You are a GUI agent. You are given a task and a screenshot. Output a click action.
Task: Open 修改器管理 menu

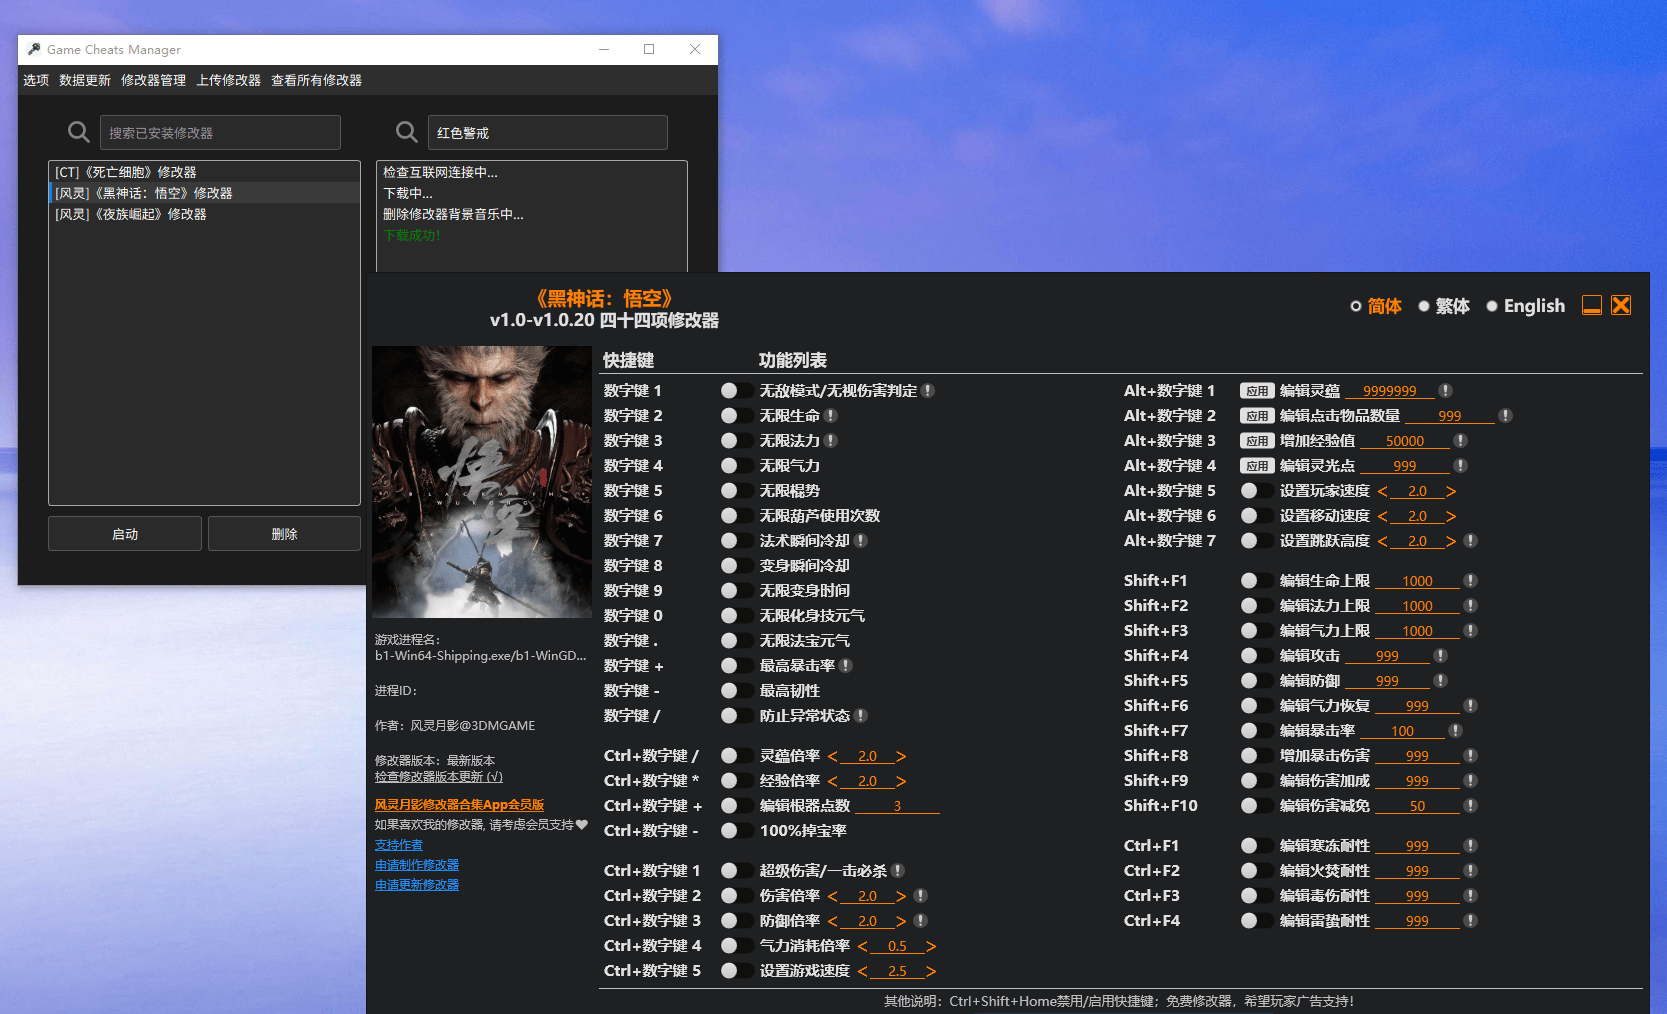pyautogui.click(x=153, y=80)
